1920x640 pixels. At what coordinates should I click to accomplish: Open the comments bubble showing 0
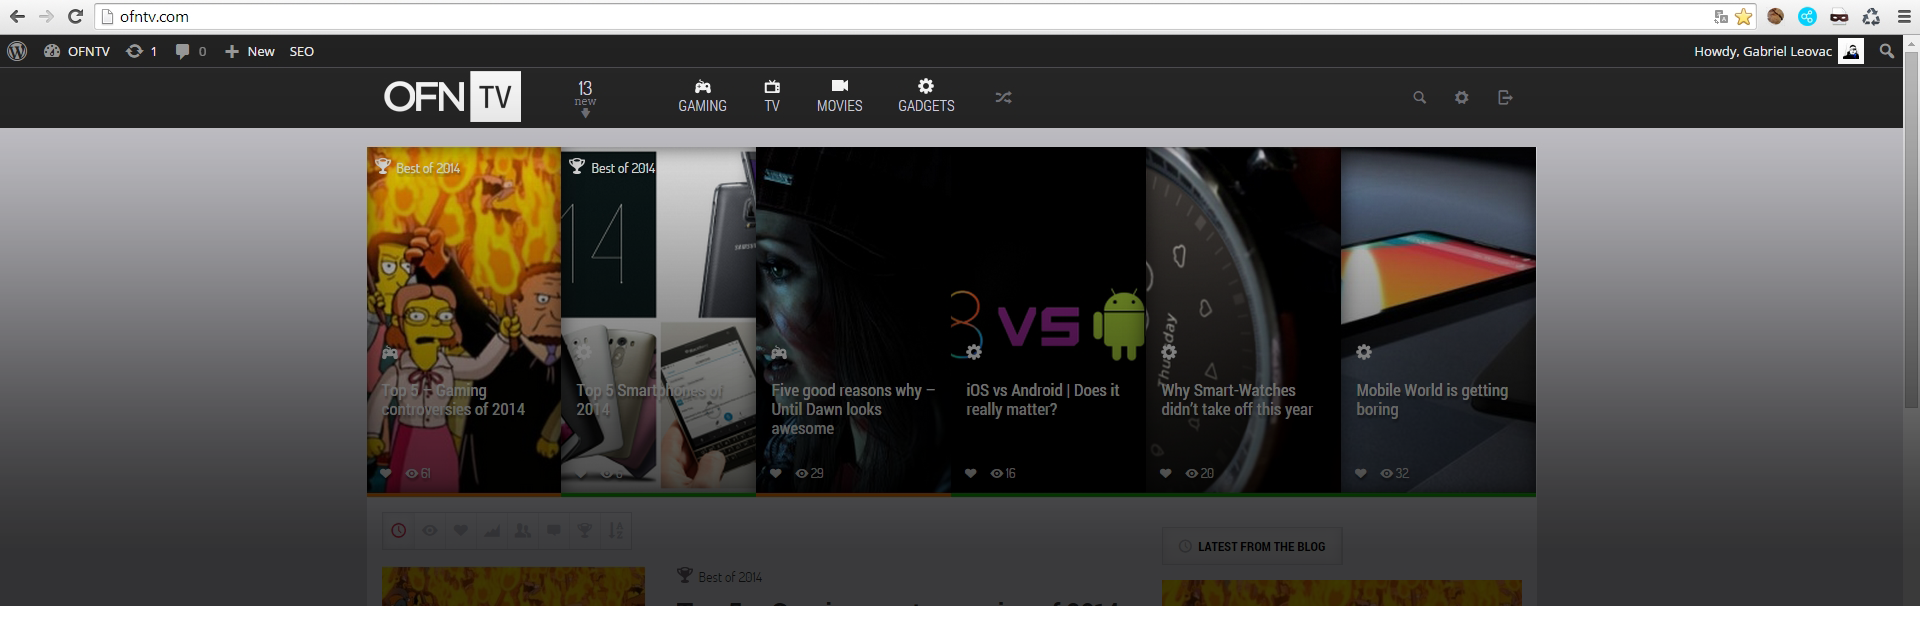pos(191,51)
